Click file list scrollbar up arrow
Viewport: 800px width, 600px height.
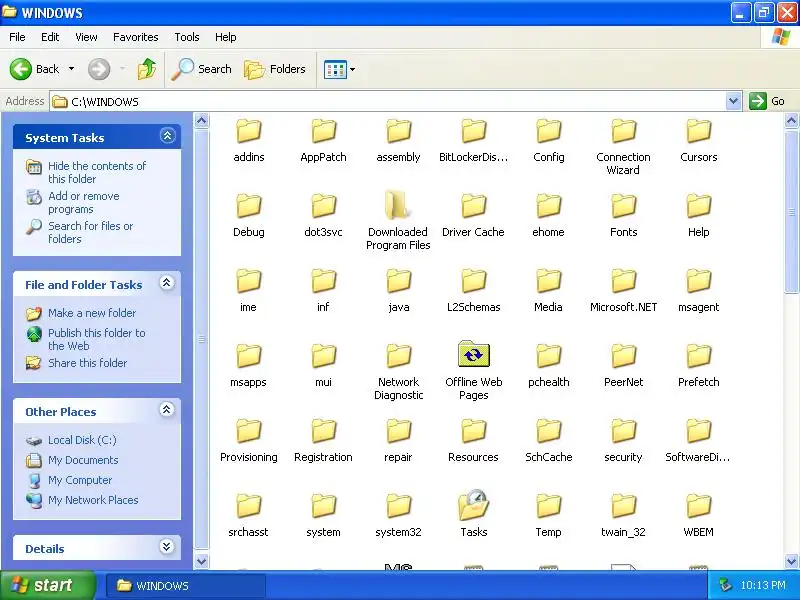[791, 120]
